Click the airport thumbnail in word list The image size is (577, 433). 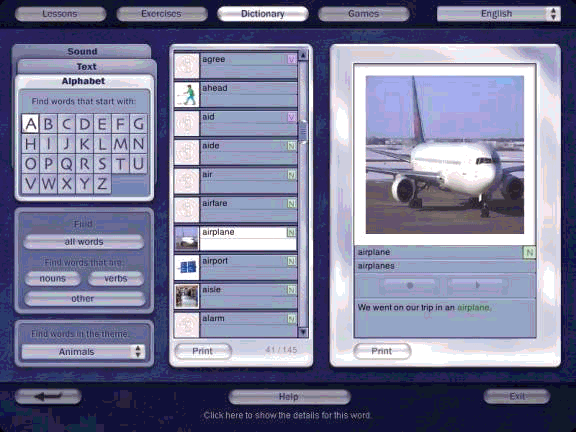coord(187,267)
